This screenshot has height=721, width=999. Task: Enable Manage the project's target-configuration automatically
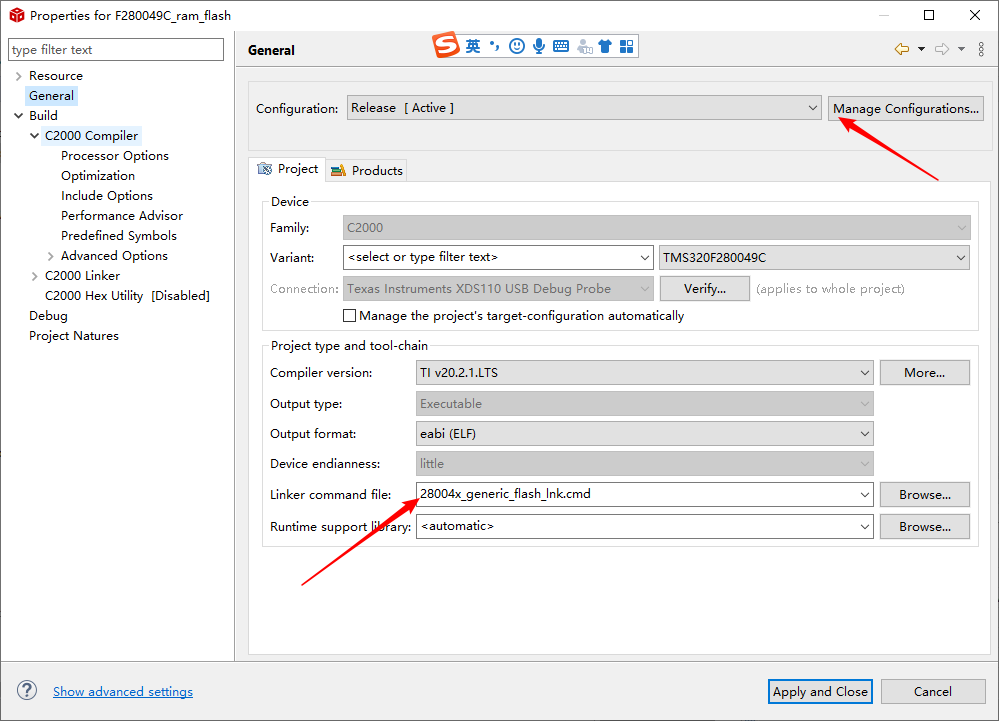point(349,315)
